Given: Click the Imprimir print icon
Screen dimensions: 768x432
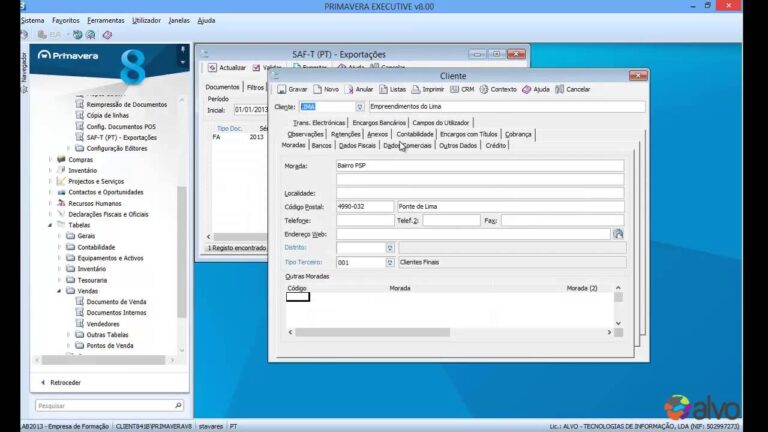Looking at the screenshot, I should tap(416, 89).
